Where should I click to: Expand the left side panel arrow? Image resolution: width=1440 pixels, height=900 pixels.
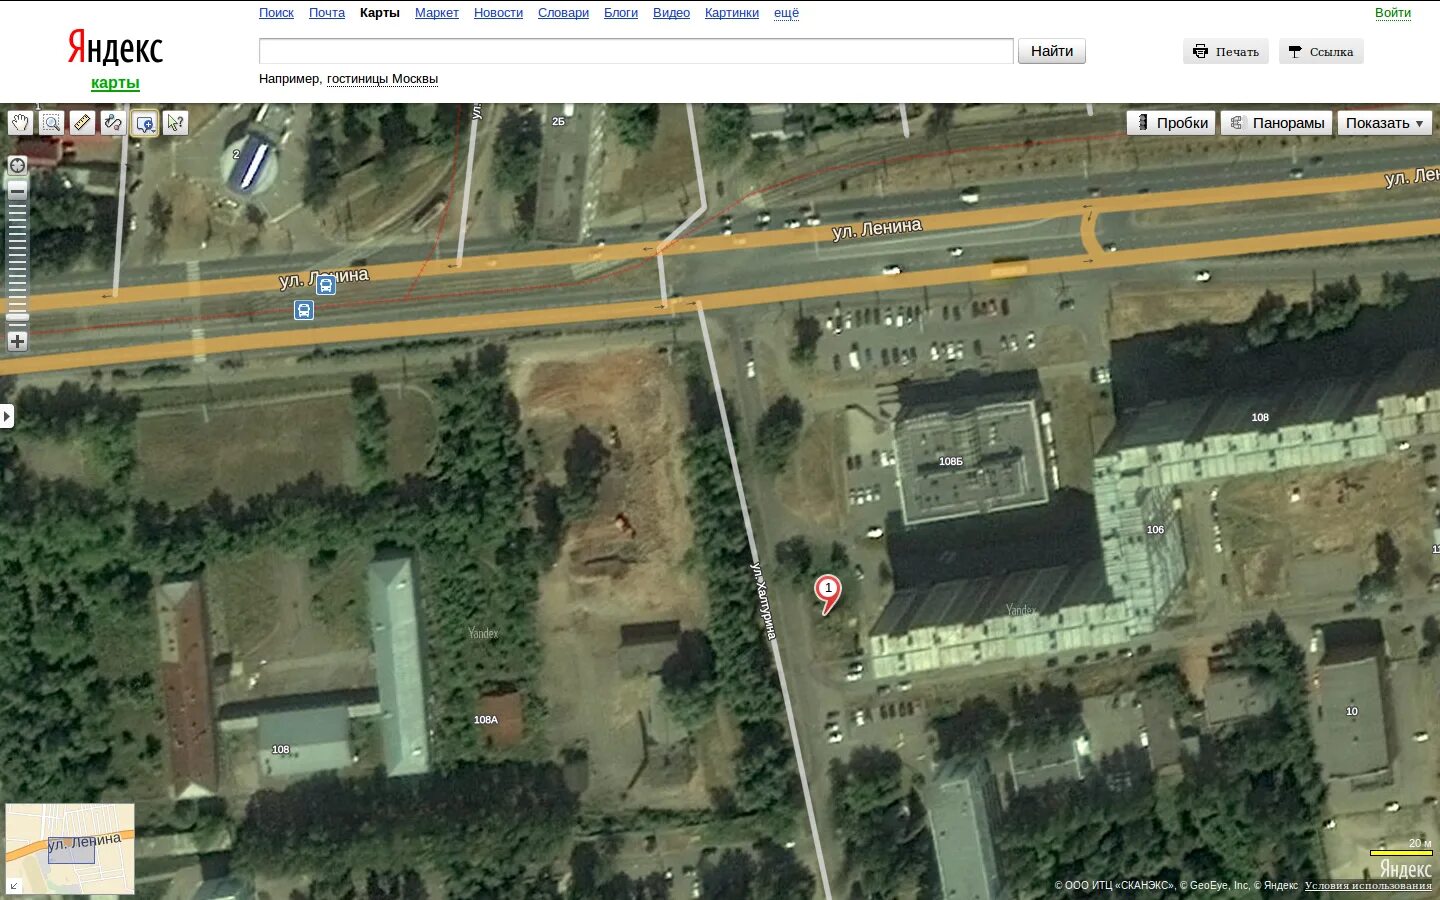[7, 415]
